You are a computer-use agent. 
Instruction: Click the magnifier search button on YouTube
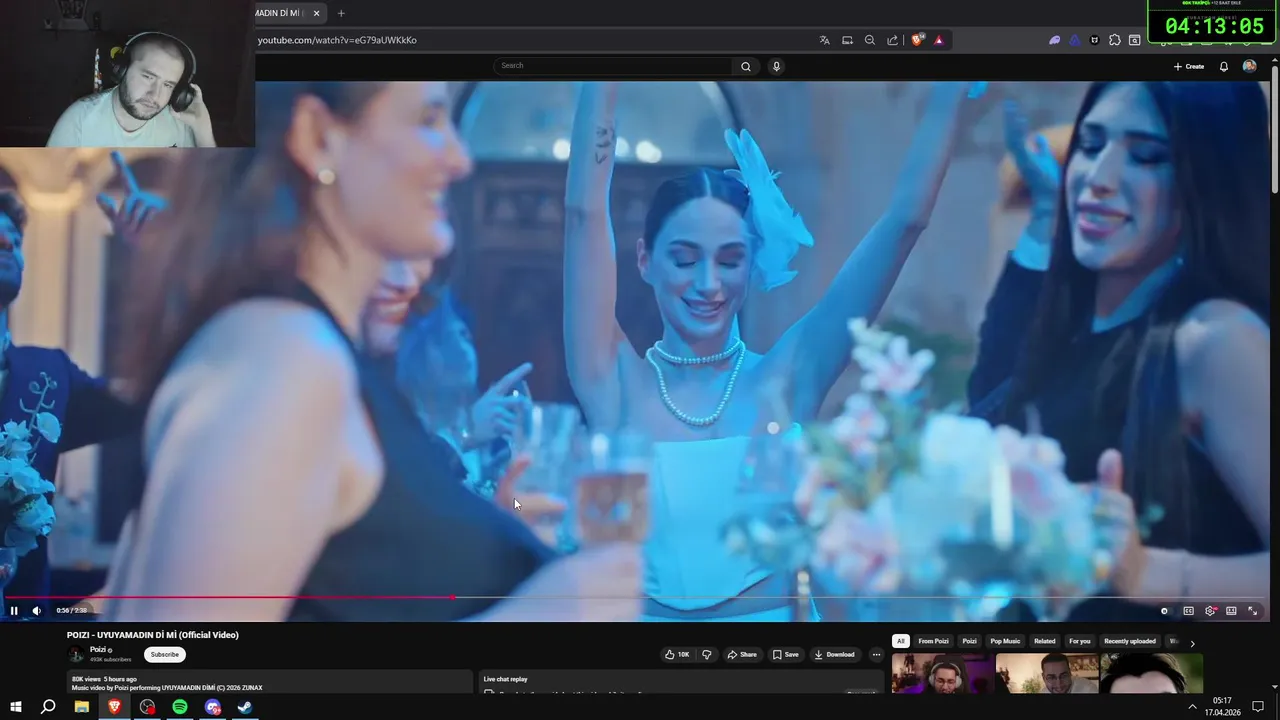click(x=746, y=66)
